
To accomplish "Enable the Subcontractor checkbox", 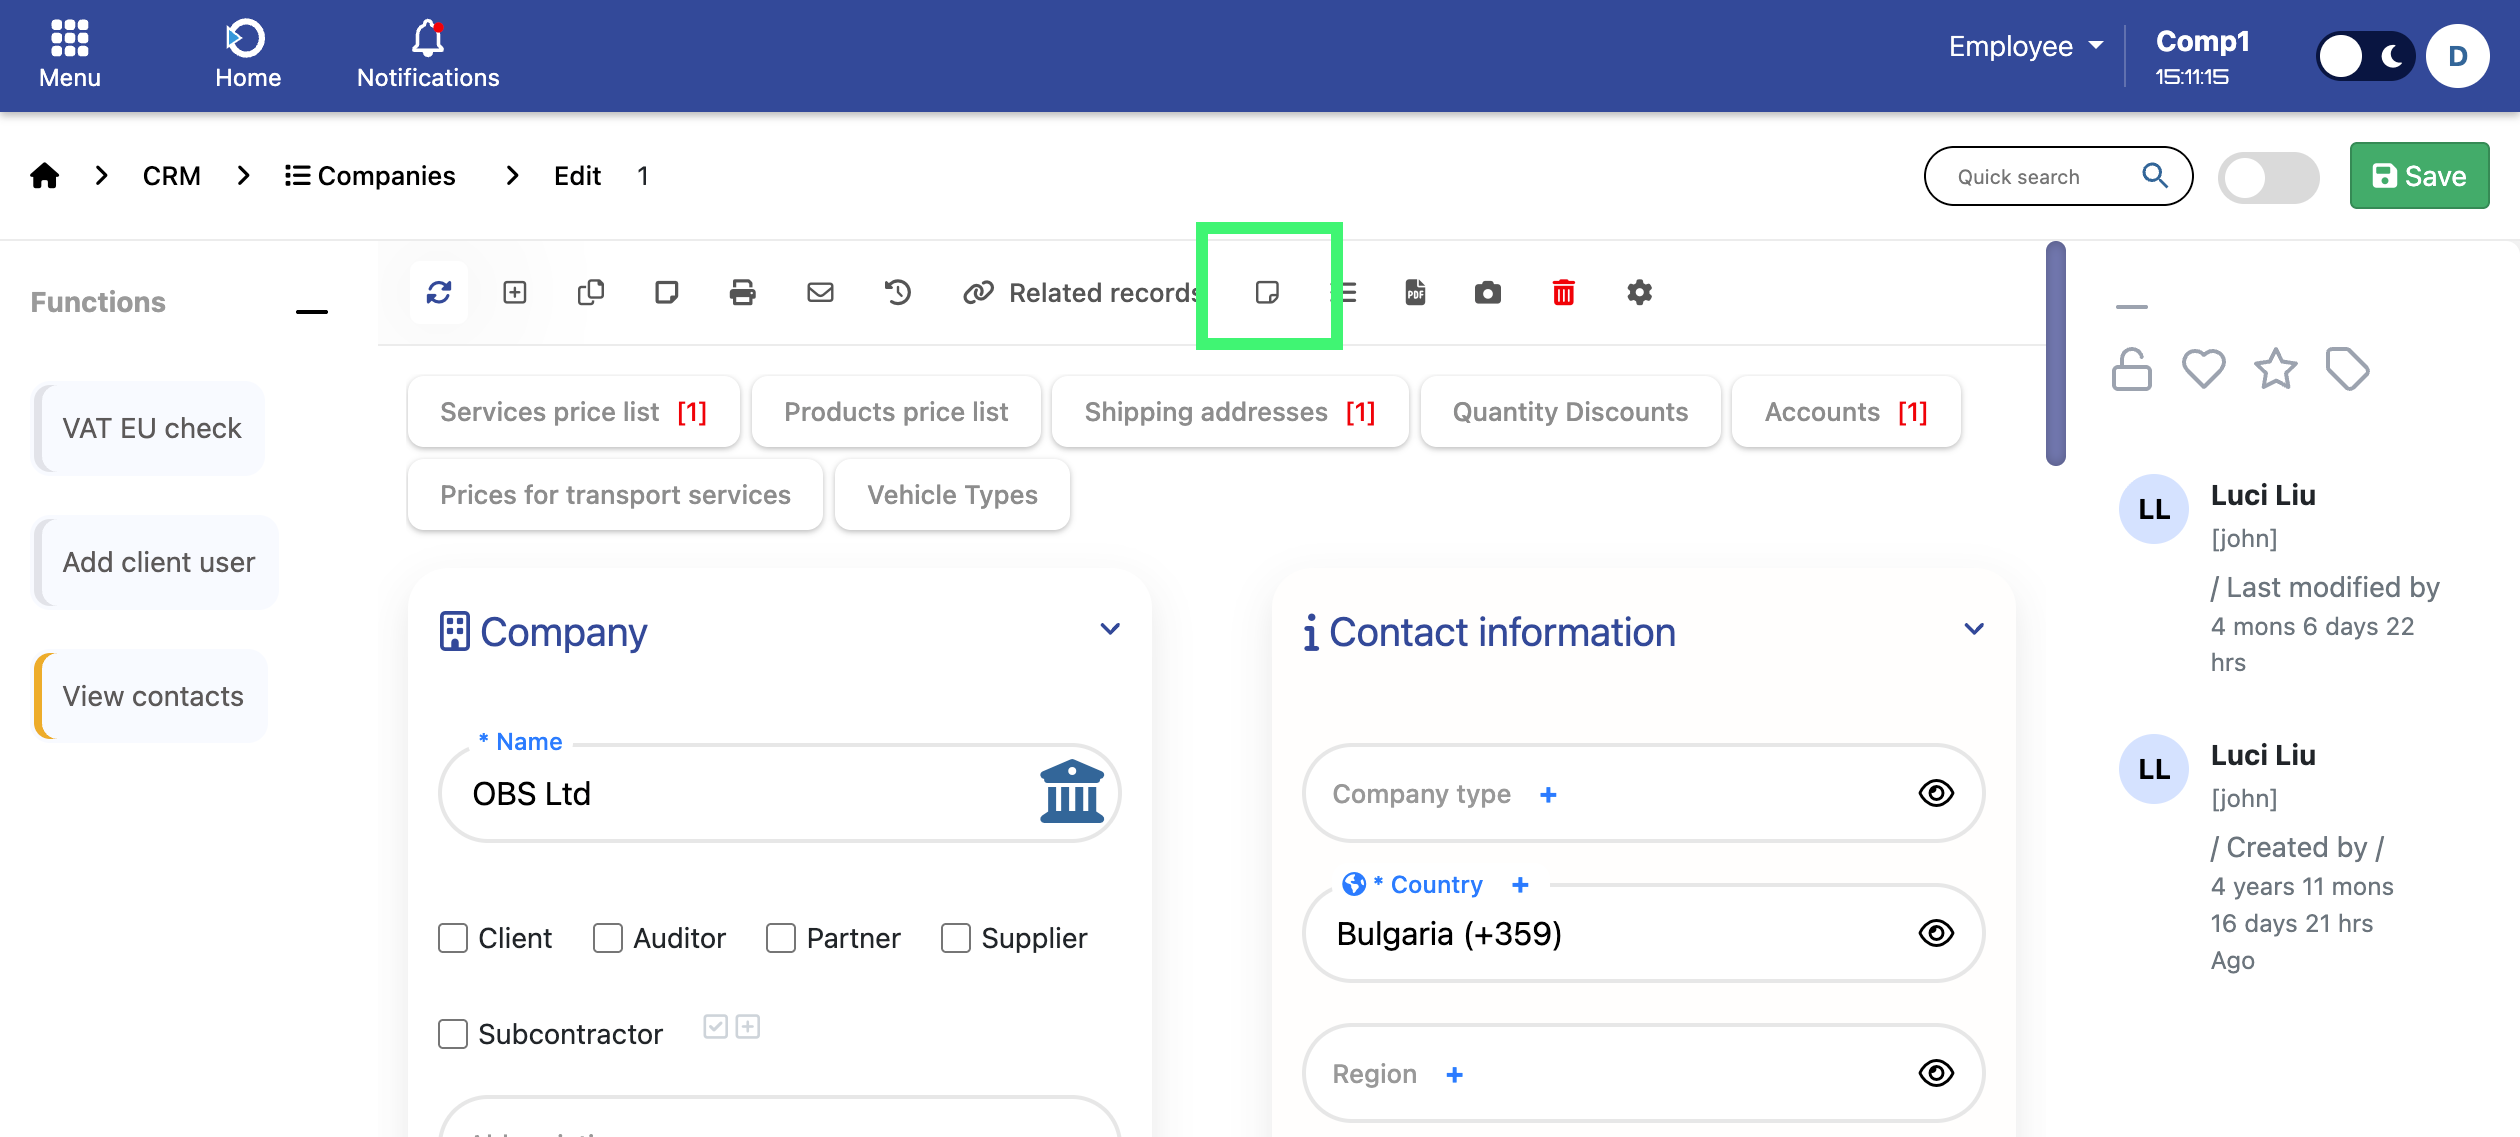I will click(453, 1034).
